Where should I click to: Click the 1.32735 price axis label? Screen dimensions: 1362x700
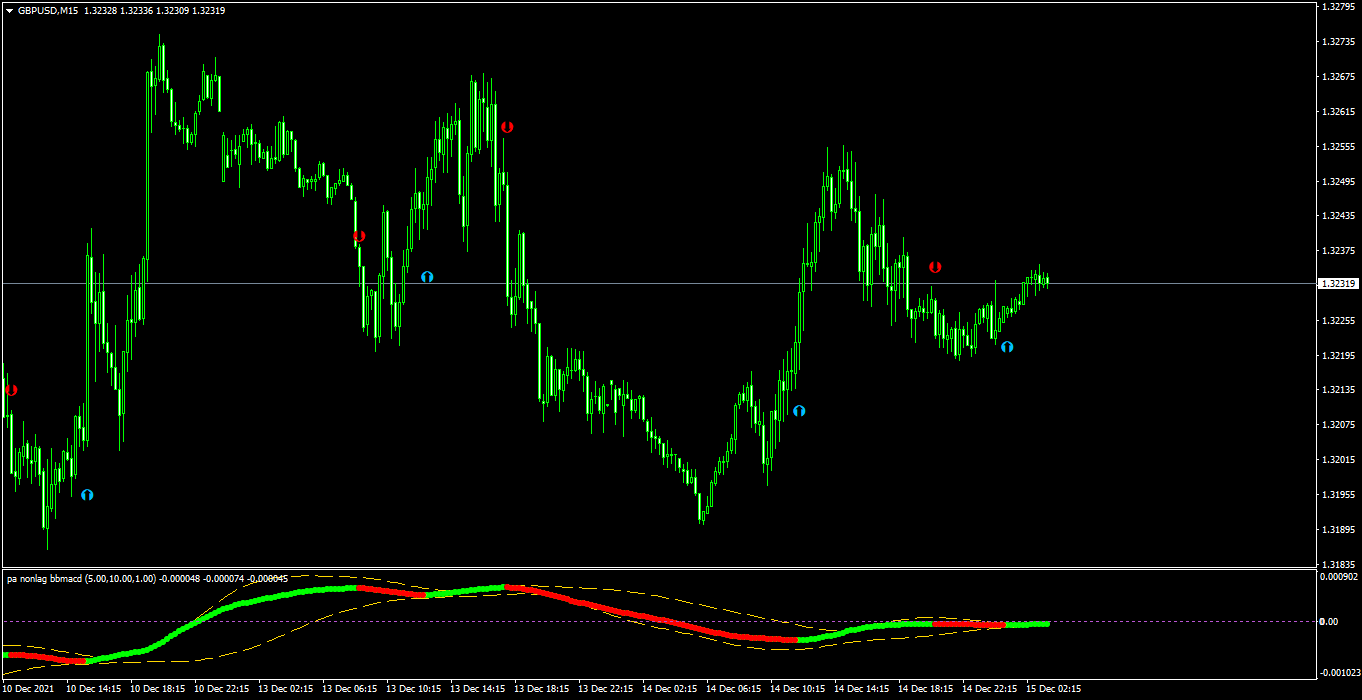1337,42
